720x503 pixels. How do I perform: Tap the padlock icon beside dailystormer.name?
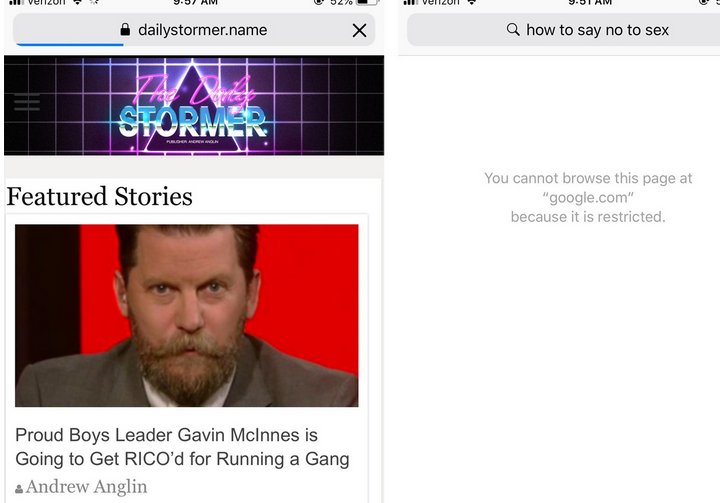click(125, 30)
